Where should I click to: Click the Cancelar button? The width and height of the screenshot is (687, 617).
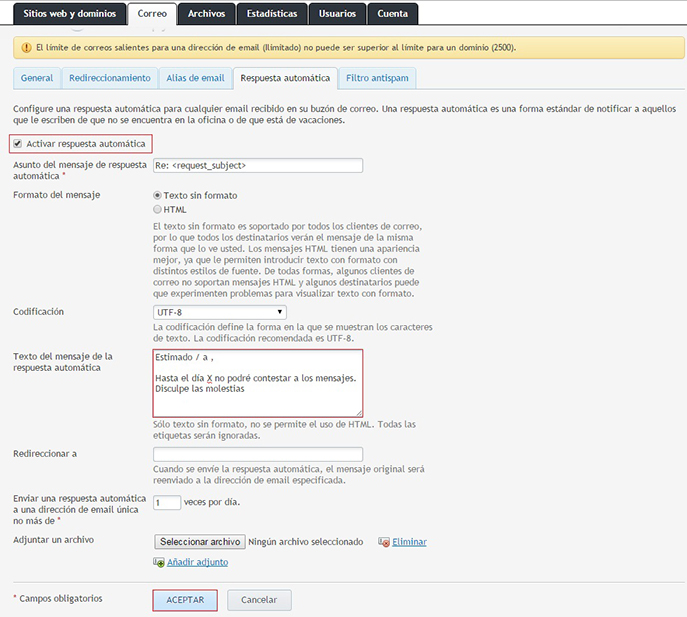tap(259, 600)
